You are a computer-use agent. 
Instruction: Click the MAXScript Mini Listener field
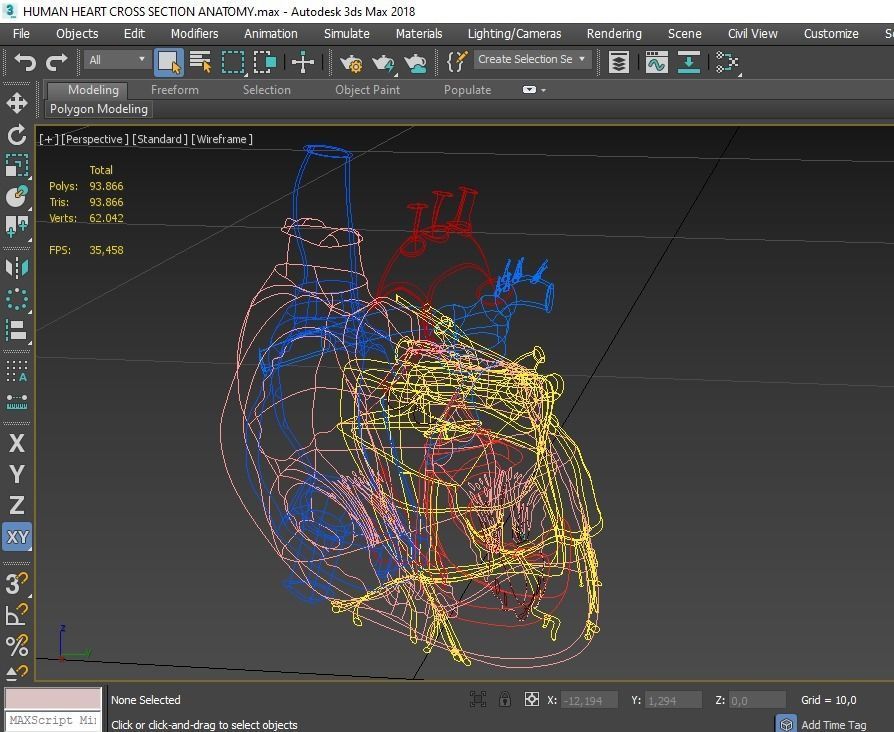(53, 721)
